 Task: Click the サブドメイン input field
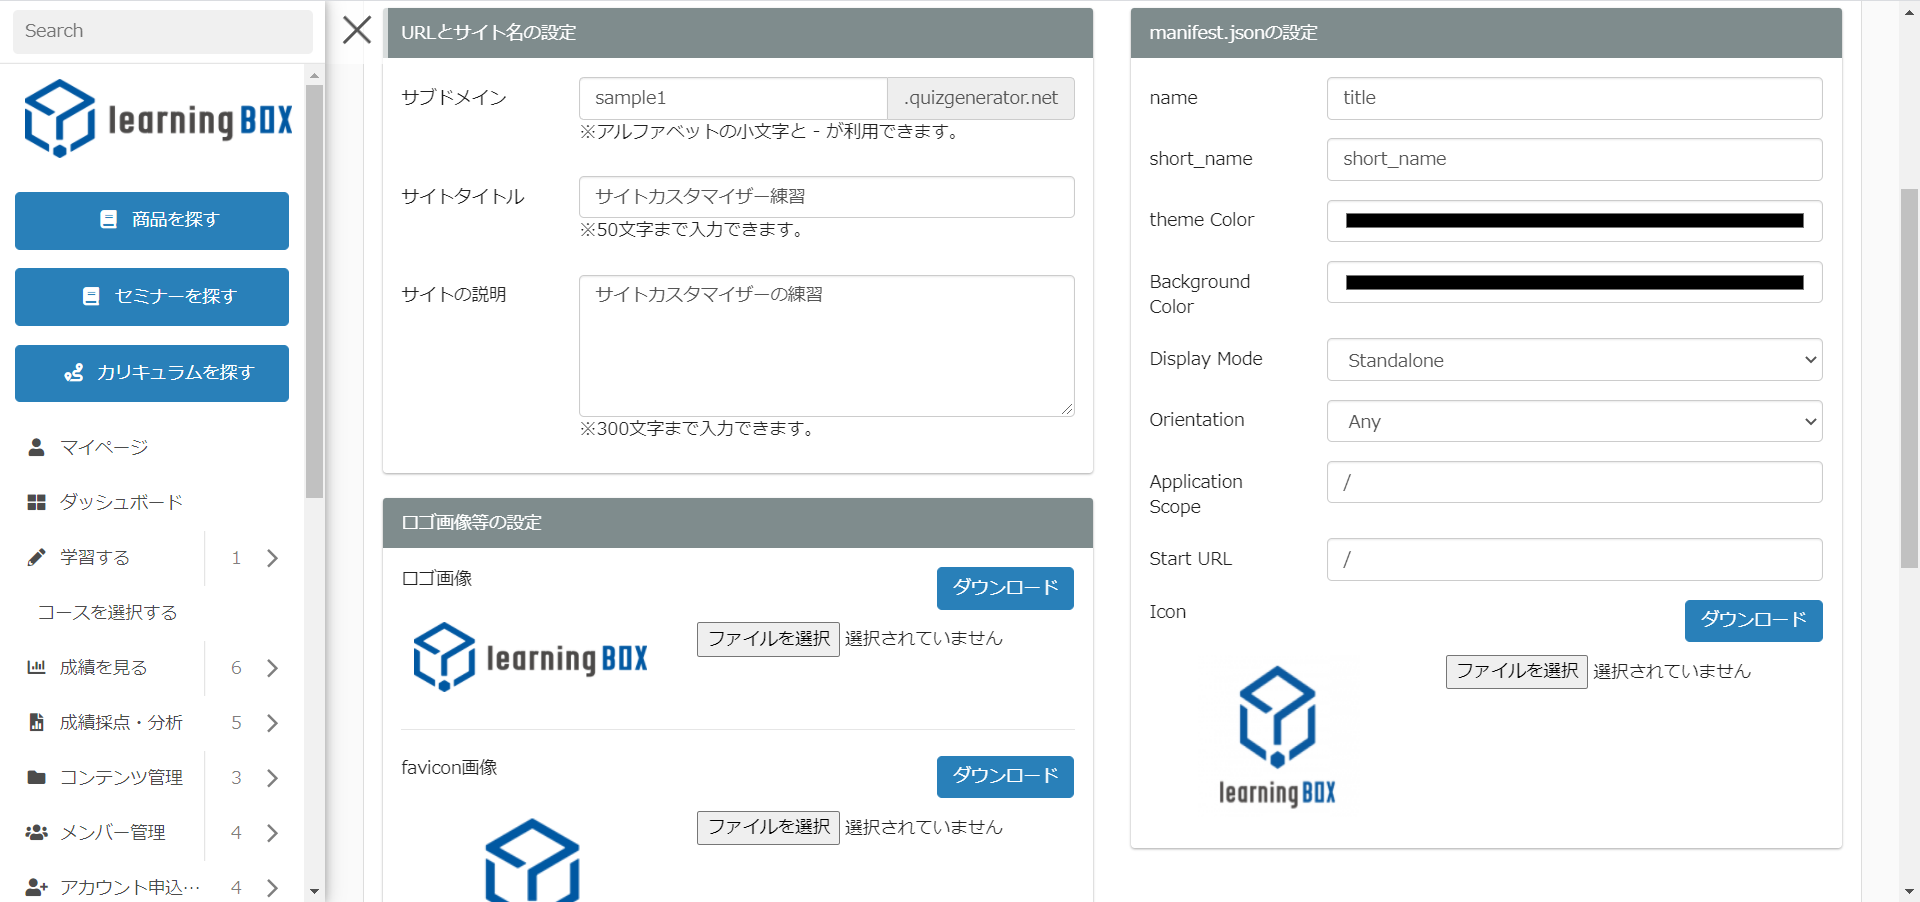732,98
